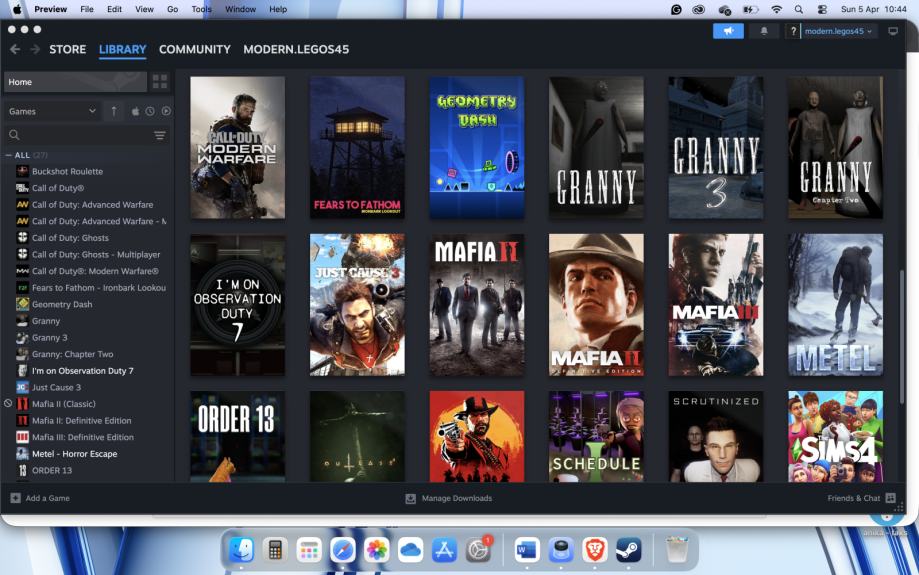Open Control Center in the menu bar
919x575 pixels.
point(822,9)
